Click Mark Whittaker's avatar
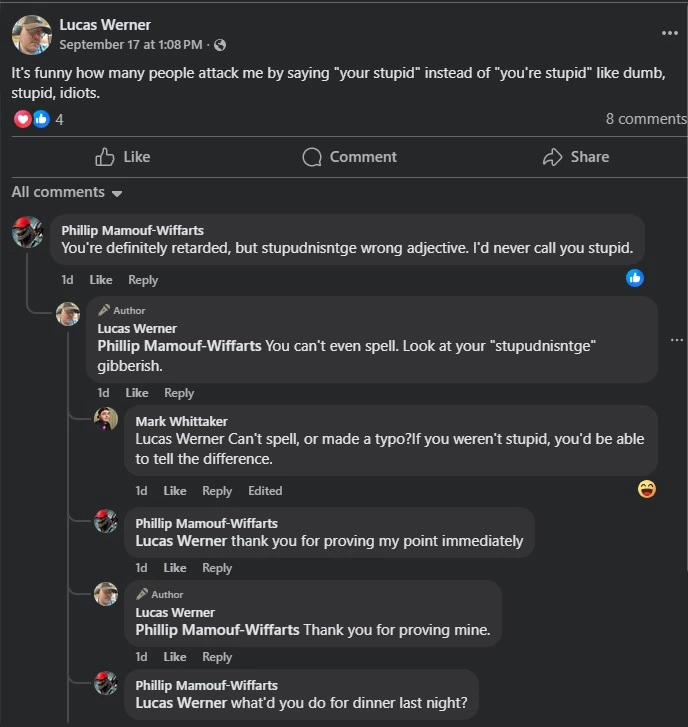 click(106, 420)
